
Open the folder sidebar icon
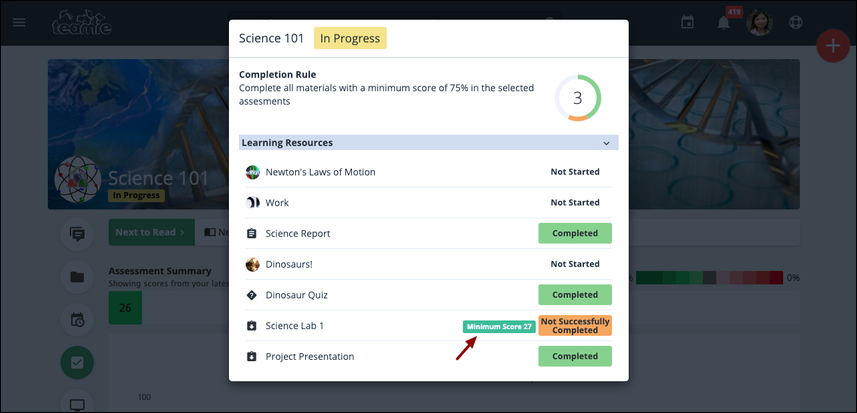coord(77,277)
